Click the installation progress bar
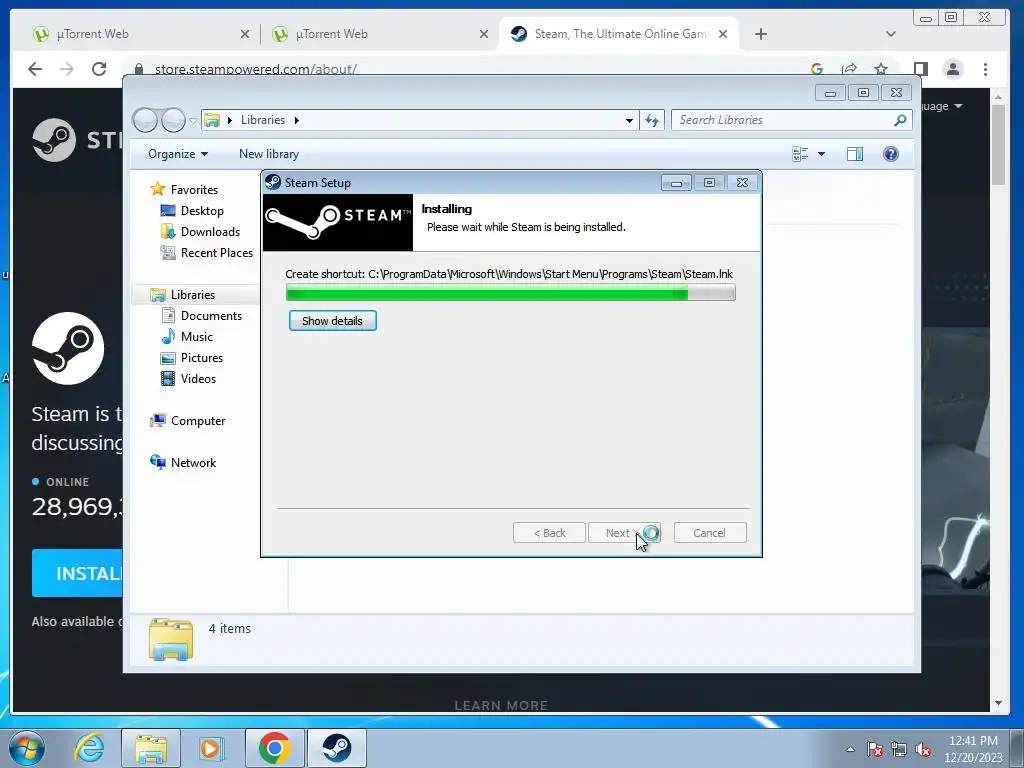The width and height of the screenshot is (1024, 768). [510, 293]
